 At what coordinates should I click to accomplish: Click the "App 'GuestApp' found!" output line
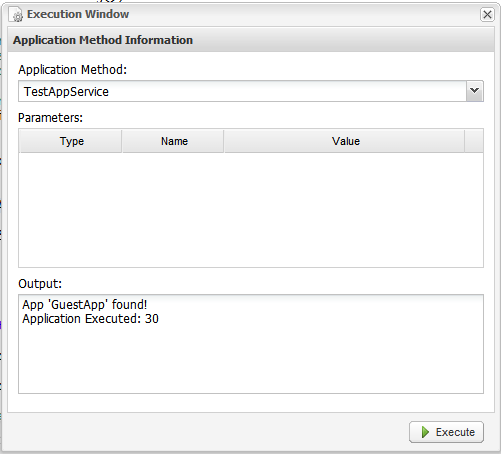click(85, 305)
